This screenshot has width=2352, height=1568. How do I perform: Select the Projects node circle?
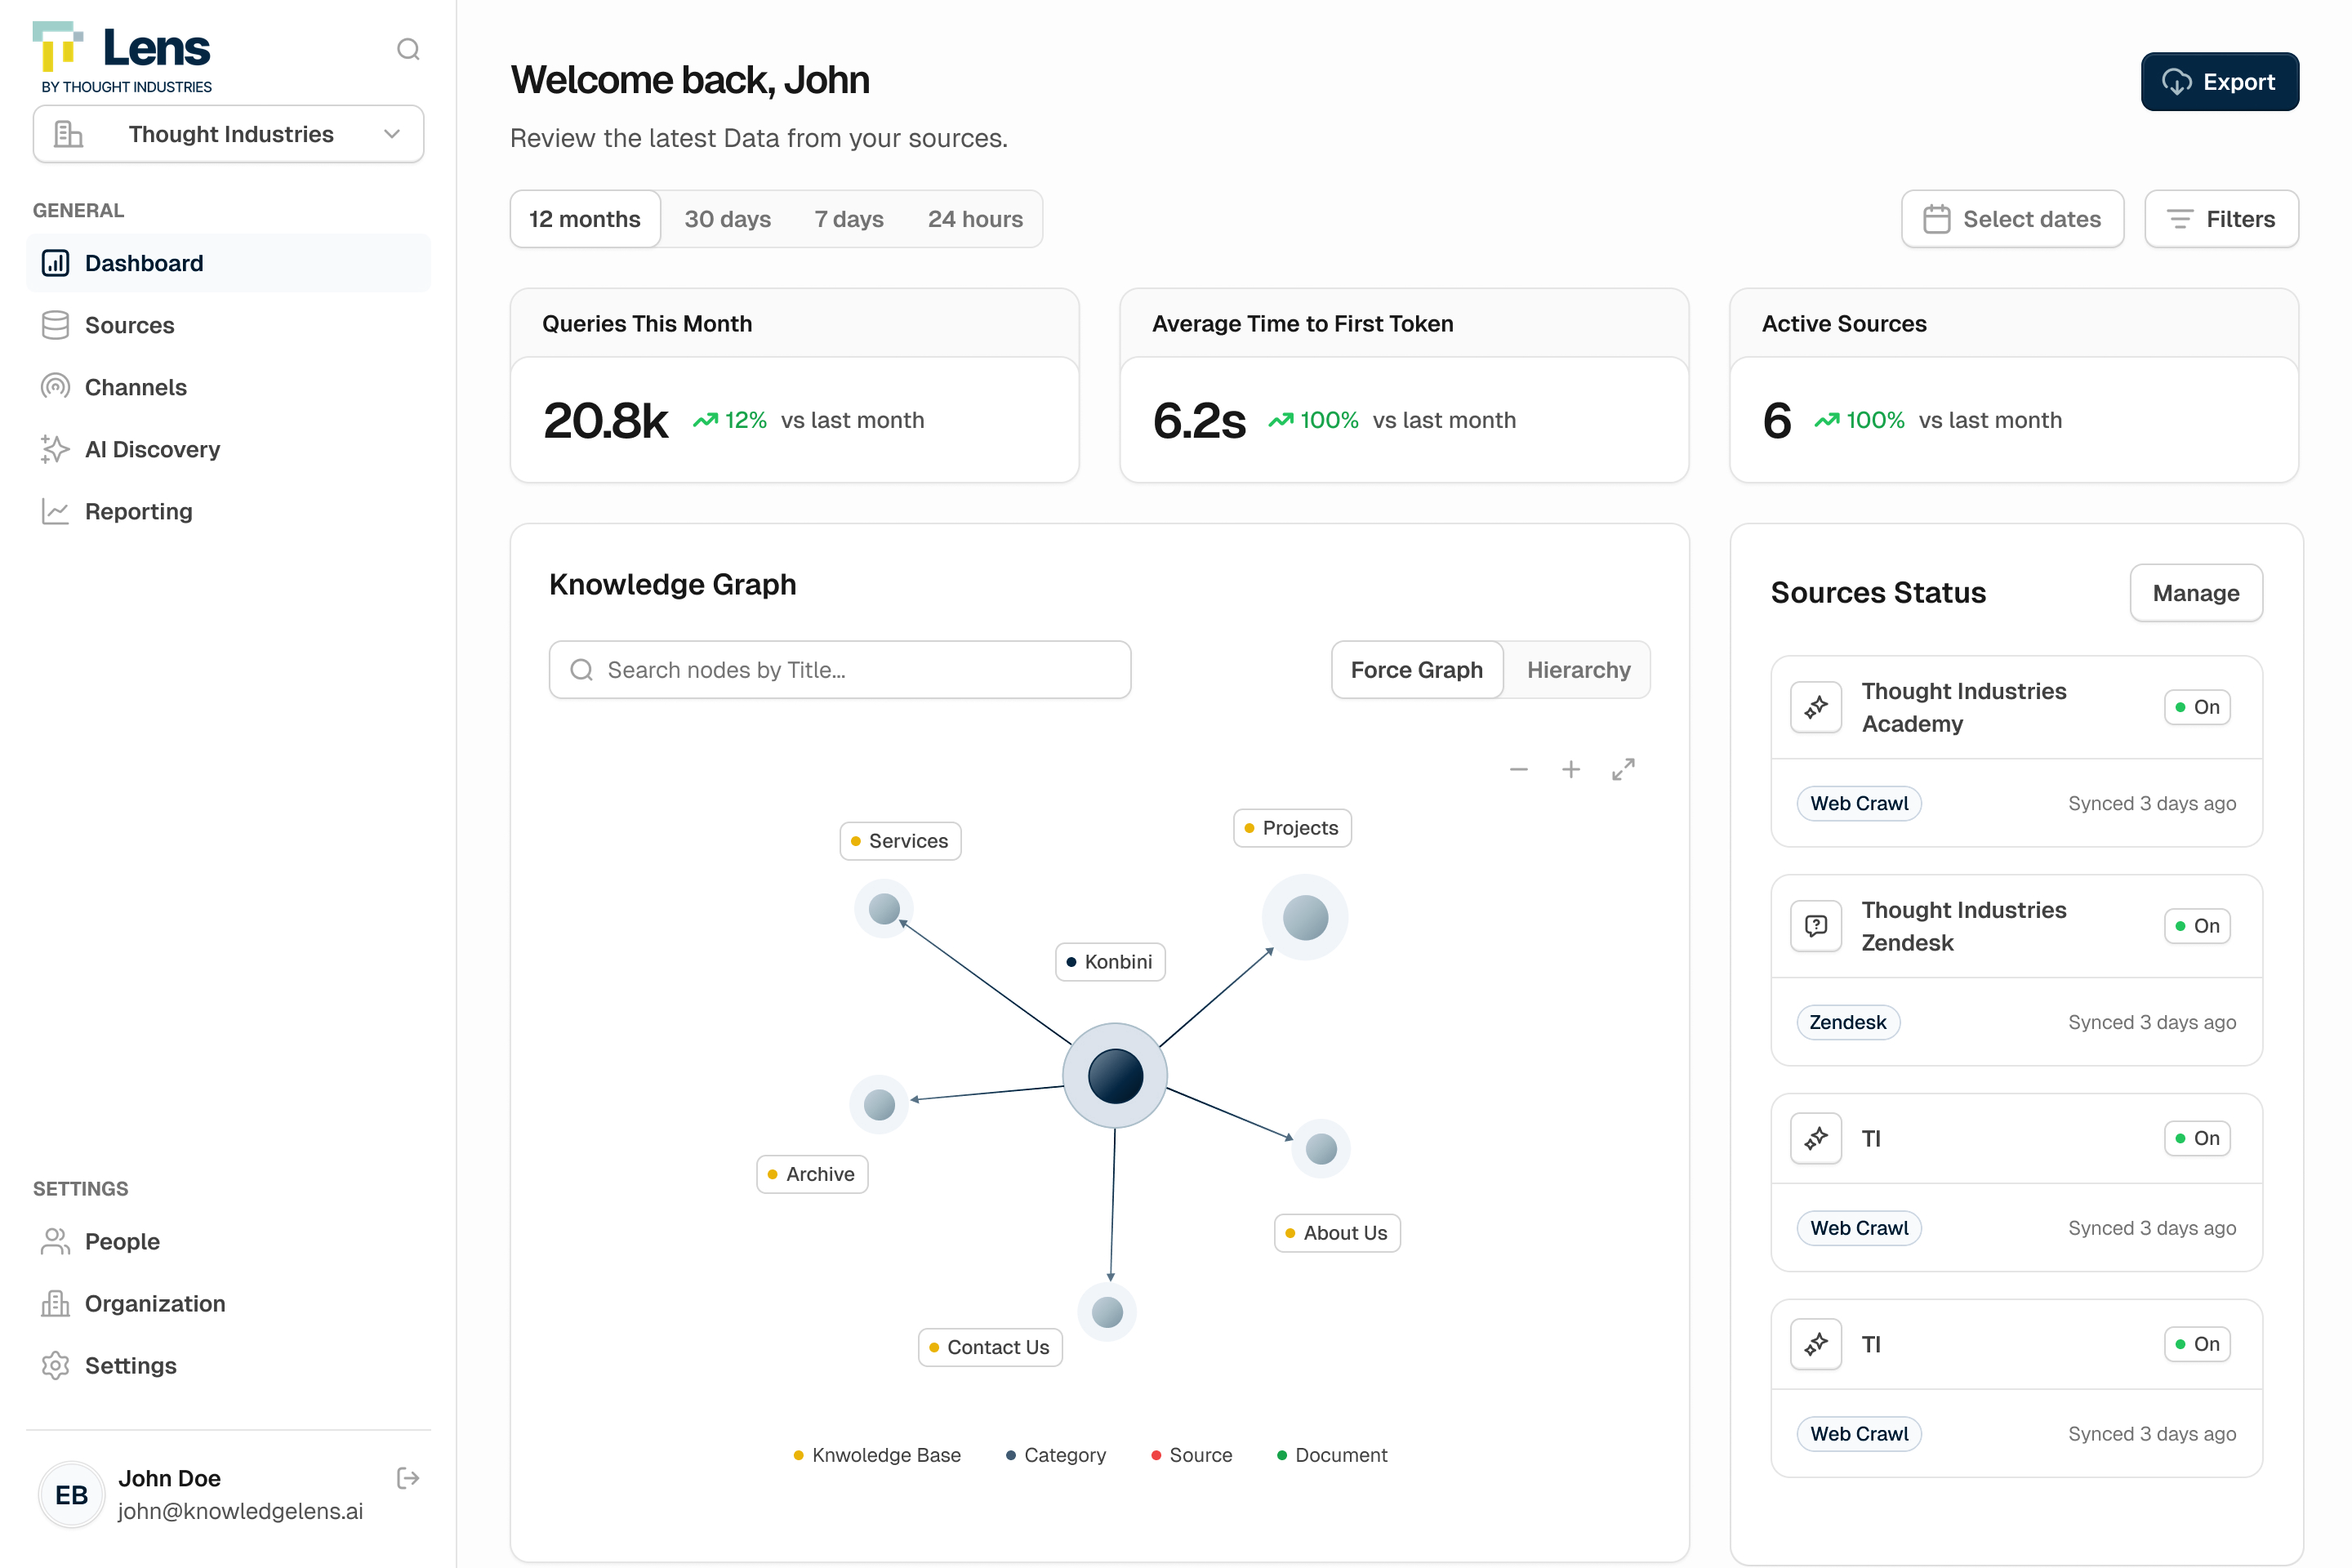(1305, 917)
